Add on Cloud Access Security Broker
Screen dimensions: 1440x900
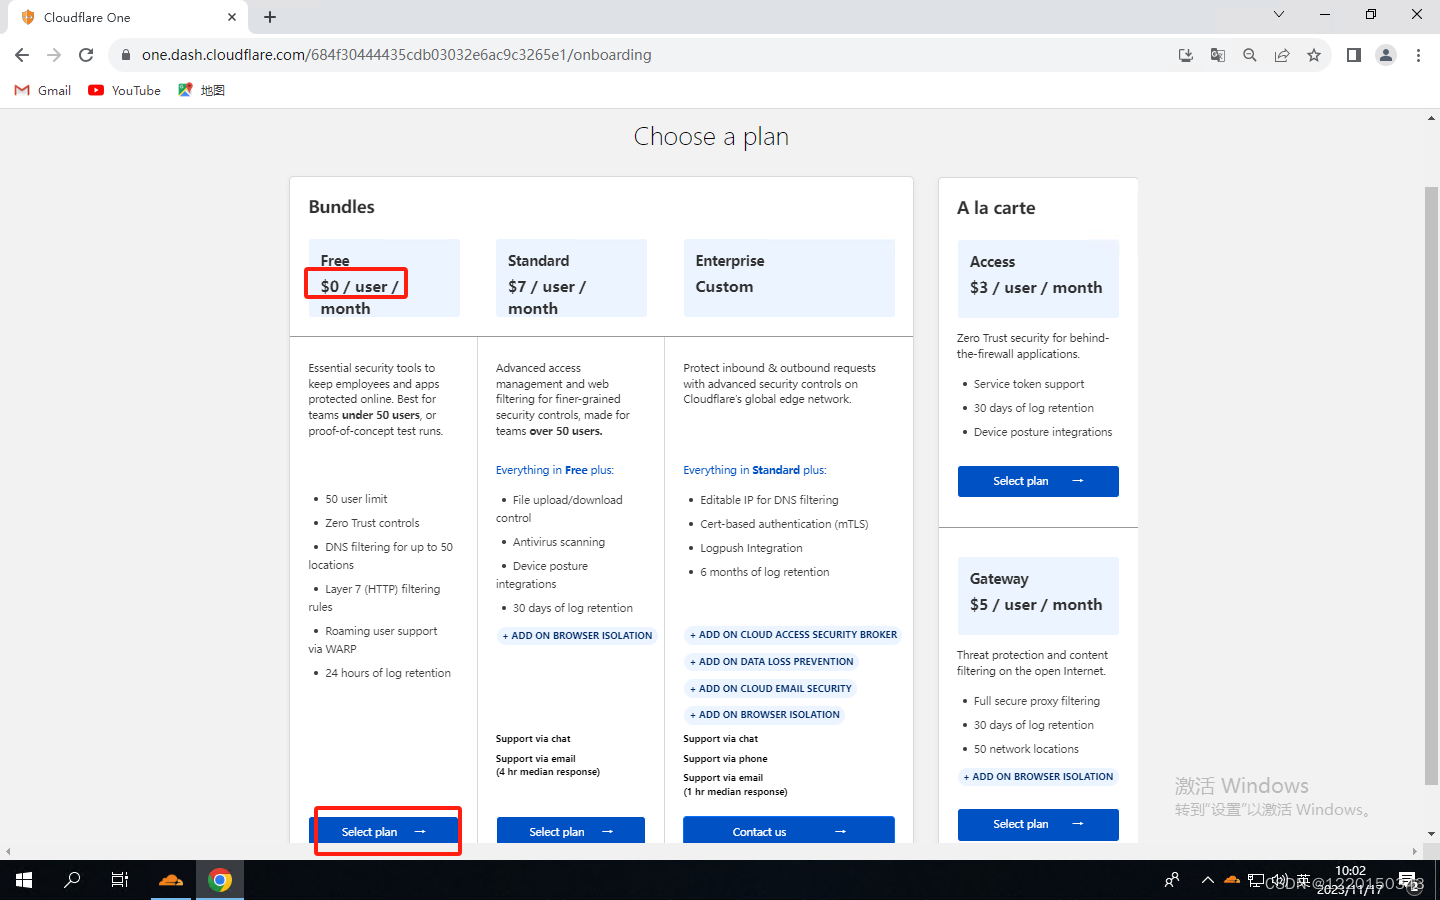coord(793,635)
